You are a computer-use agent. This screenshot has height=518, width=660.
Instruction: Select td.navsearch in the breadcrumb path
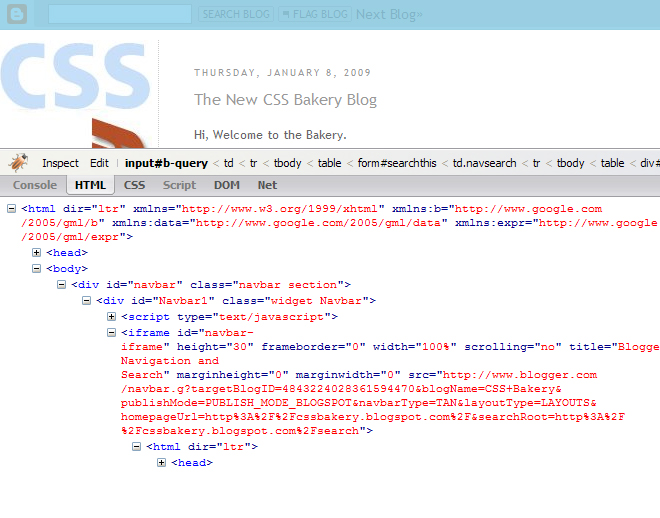484,163
